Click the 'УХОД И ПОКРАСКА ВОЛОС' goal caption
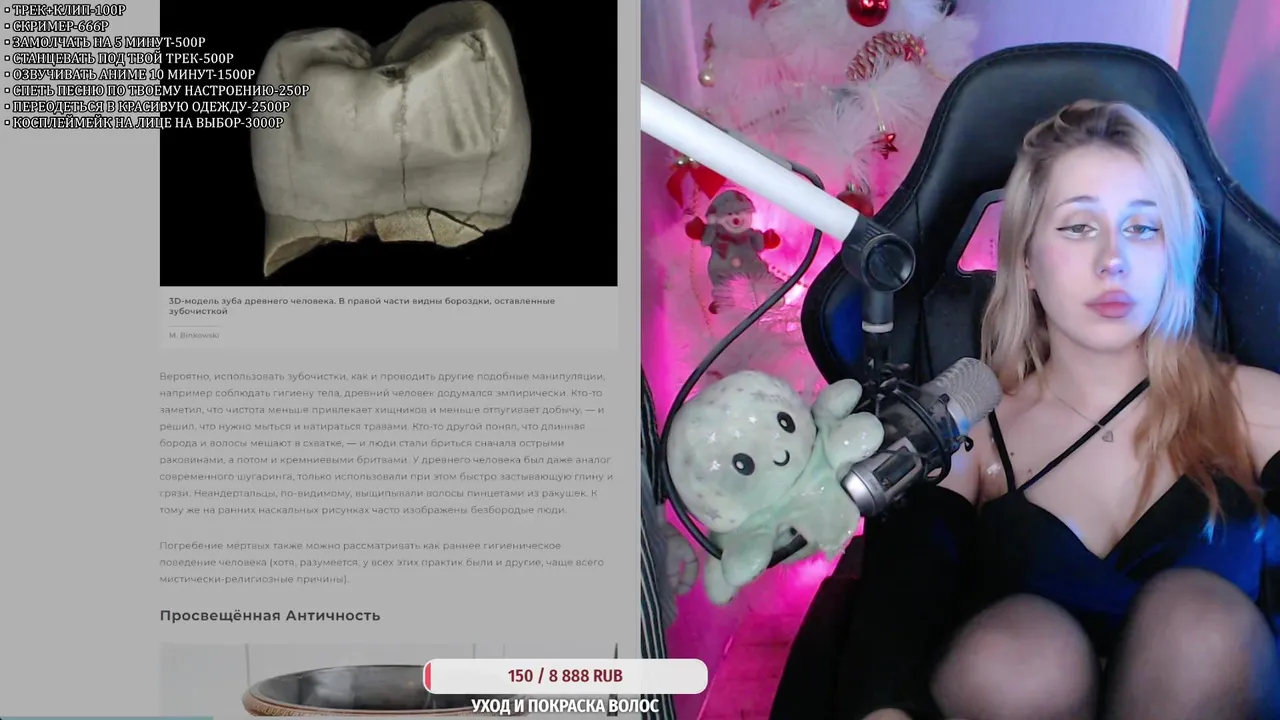This screenshot has height=720, width=1280. tap(565, 706)
